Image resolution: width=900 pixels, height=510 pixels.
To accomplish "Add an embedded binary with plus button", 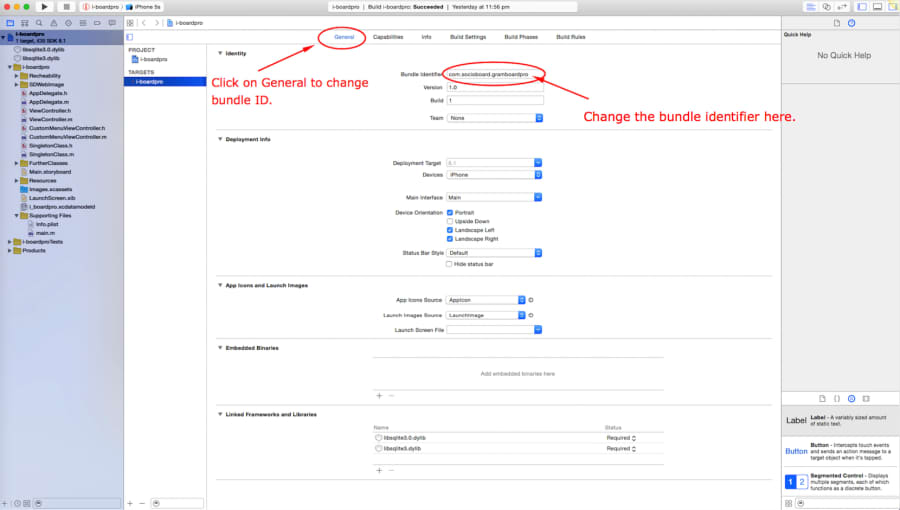I will tap(379, 396).
